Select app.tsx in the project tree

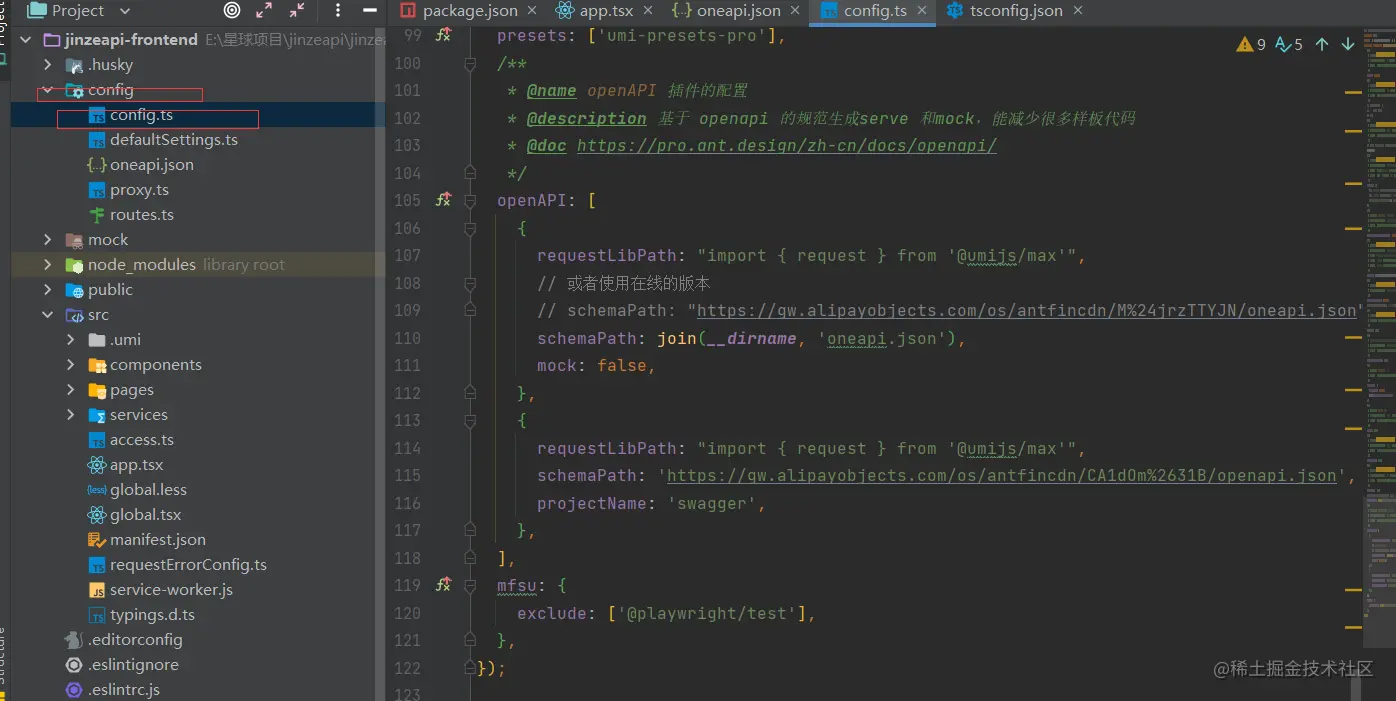136,465
